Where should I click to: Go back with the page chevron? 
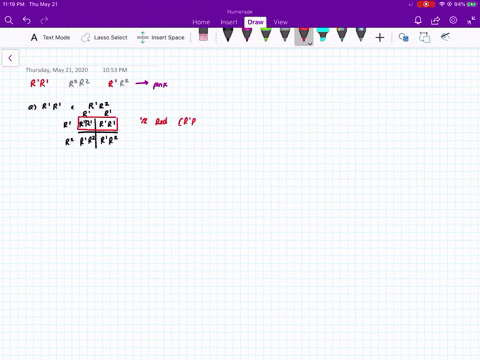pos(10,58)
